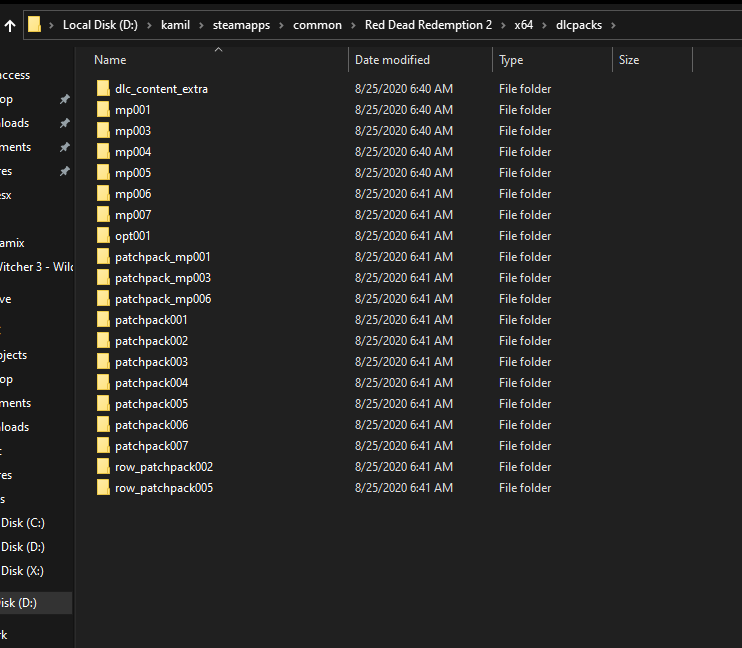The image size is (742, 648).
Task: Open Disk (C:) in navigation pane
Action: [x=23, y=523]
